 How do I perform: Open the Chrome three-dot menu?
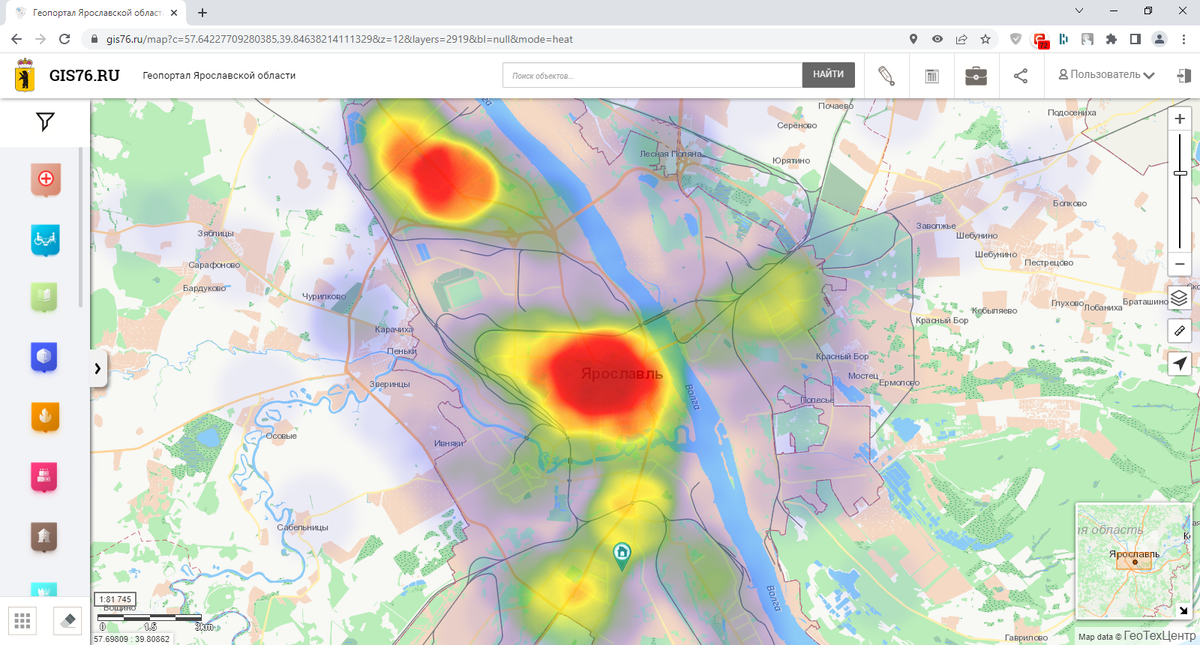[1184, 39]
